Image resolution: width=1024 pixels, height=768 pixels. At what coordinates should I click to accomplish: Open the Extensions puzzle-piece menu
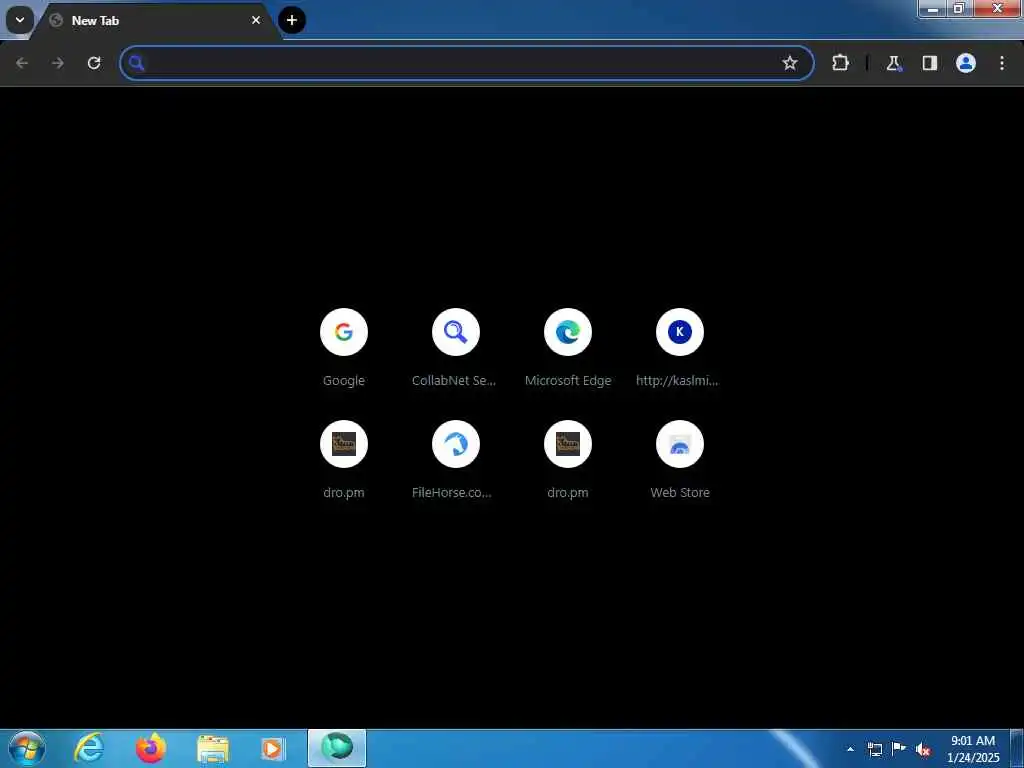(x=840, y=63)
